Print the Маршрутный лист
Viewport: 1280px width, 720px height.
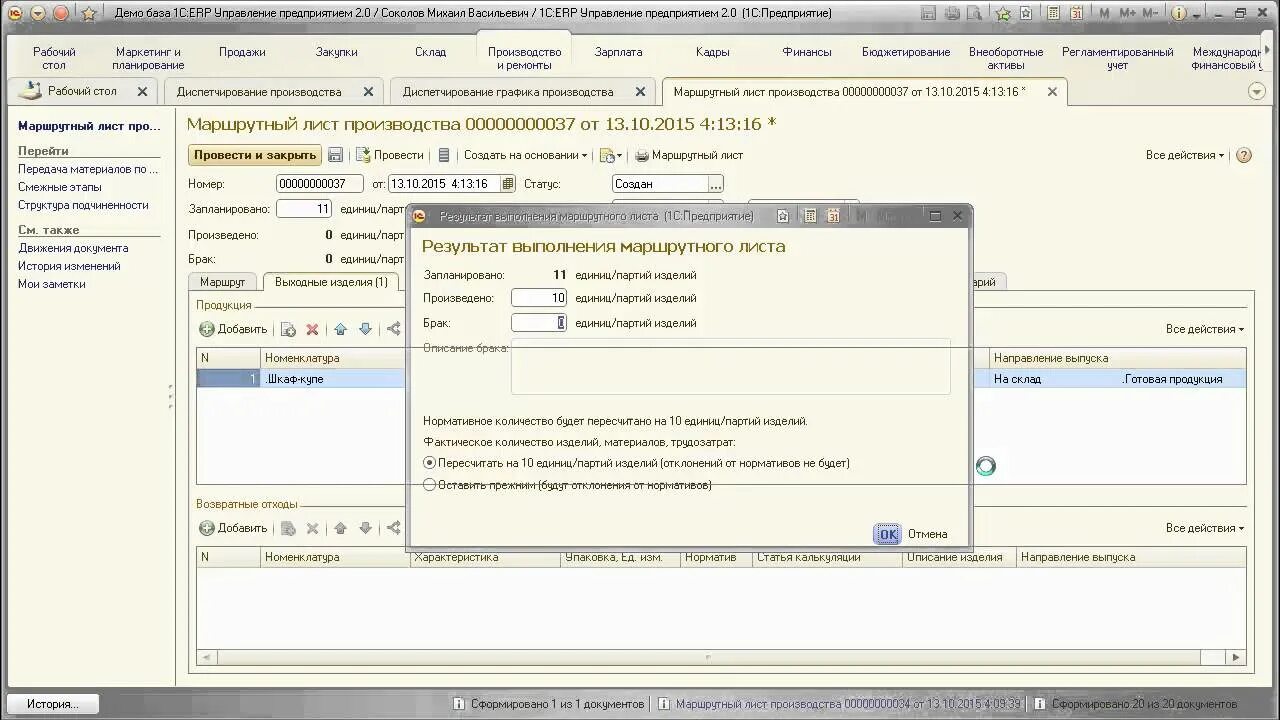point(689,155)
